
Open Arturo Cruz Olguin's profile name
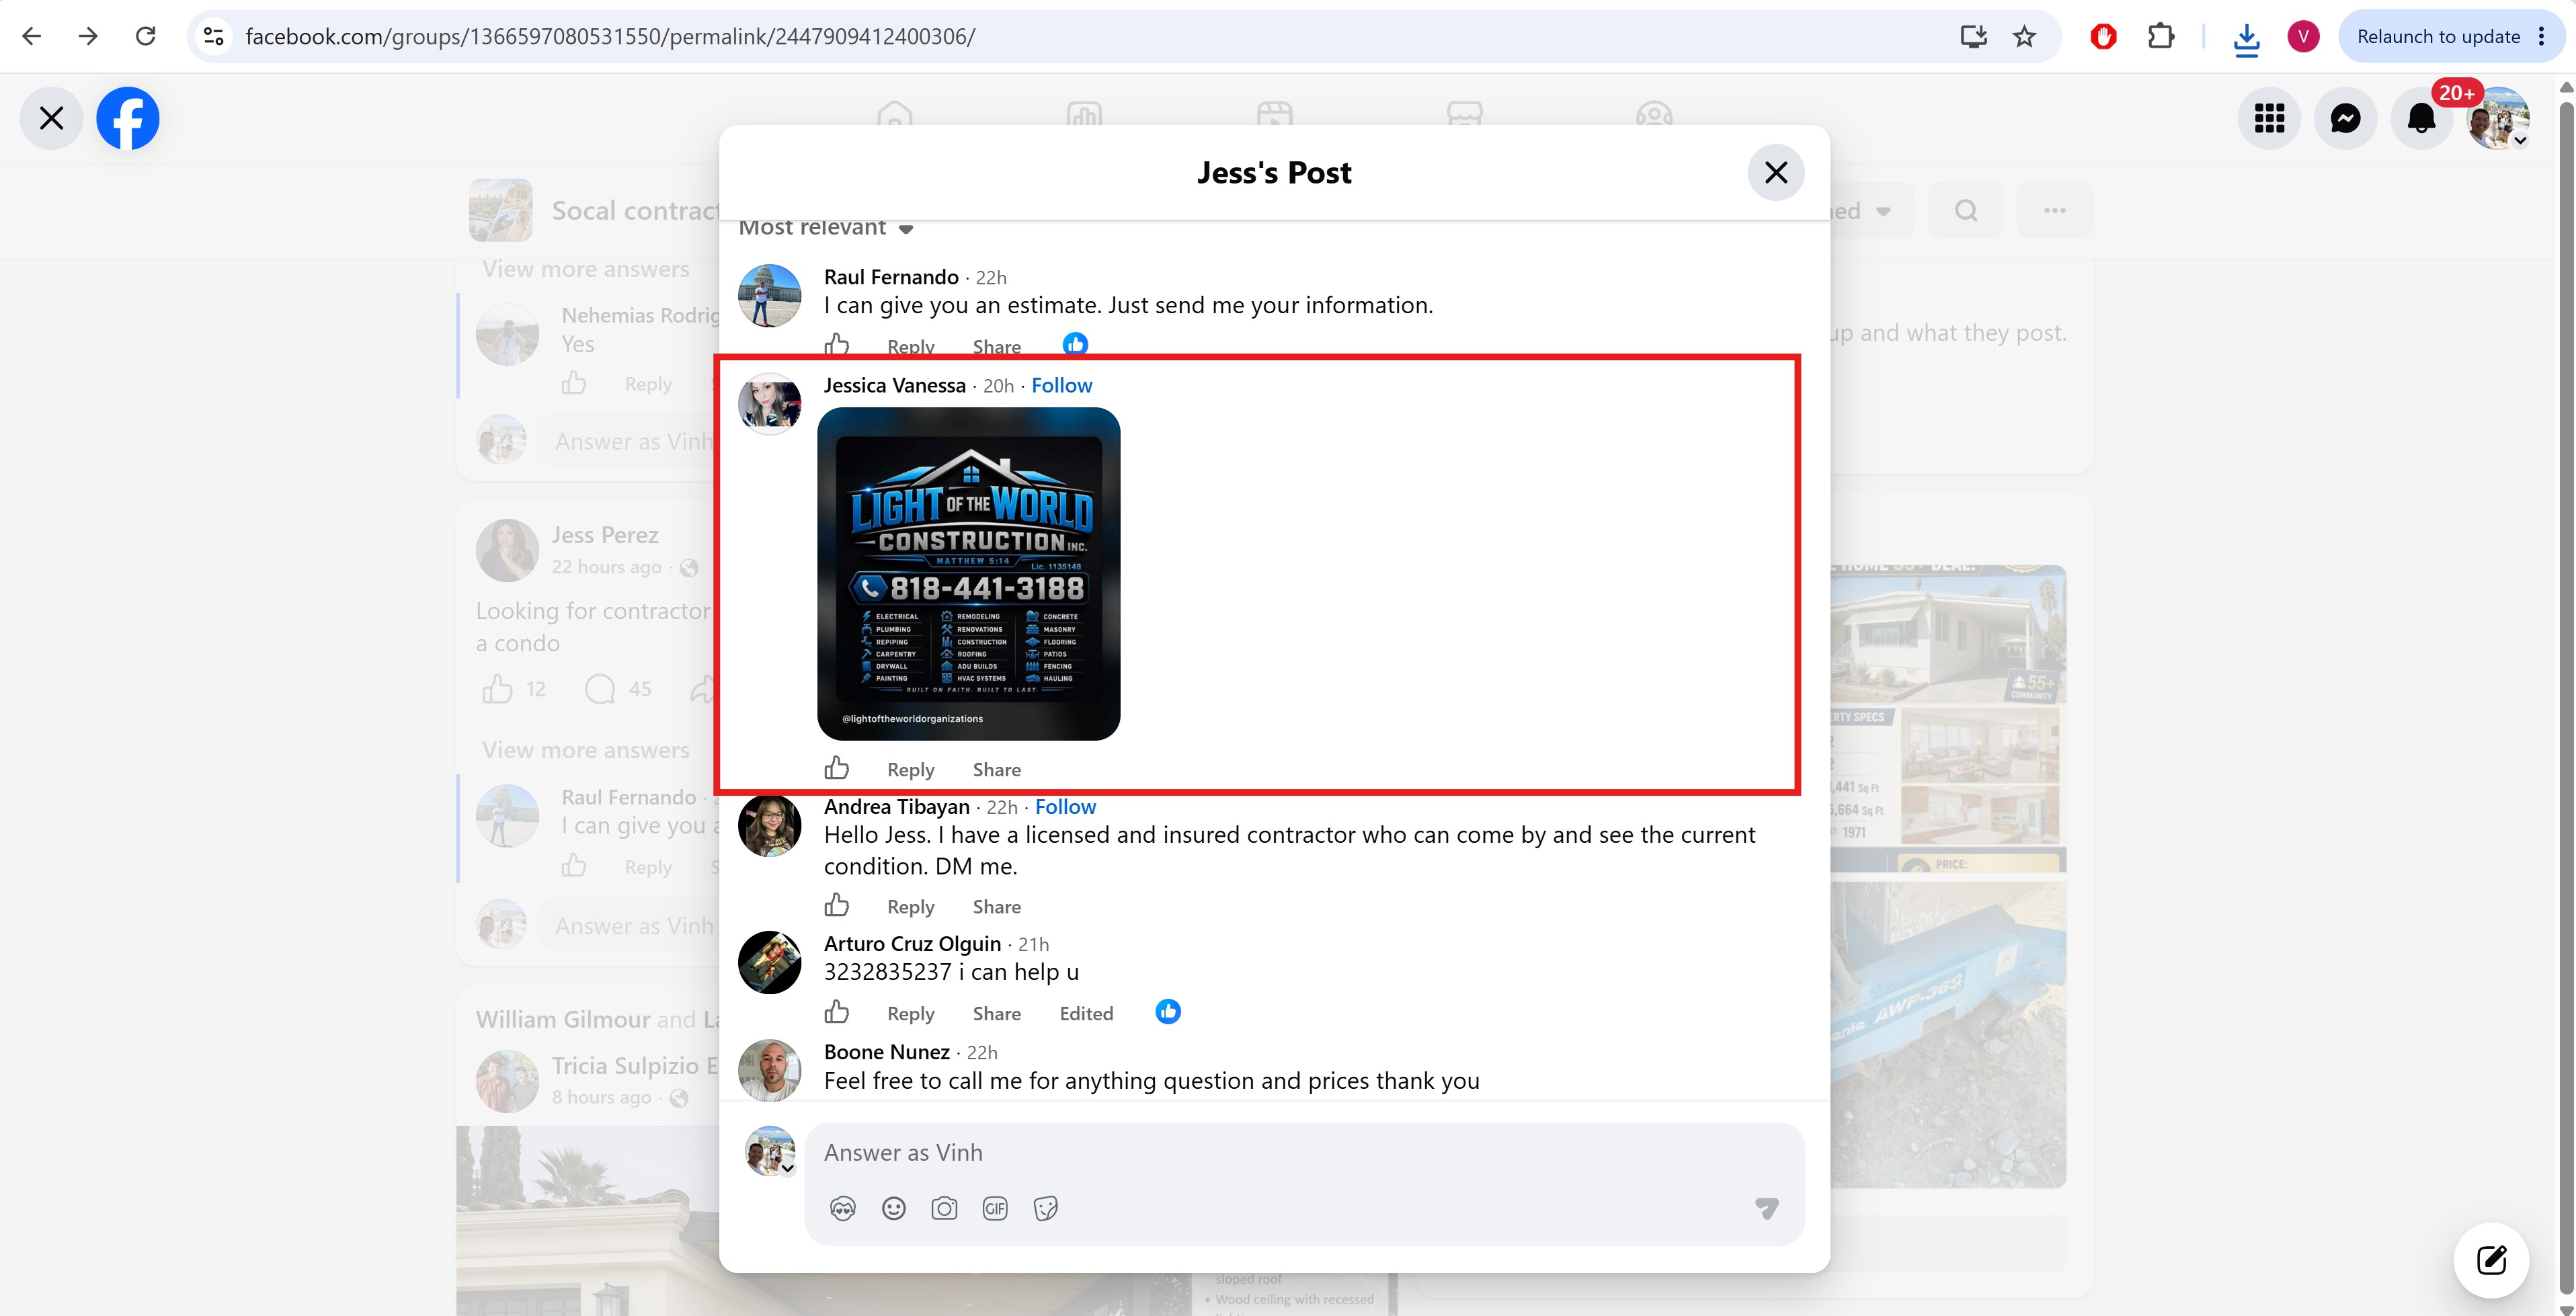click(912, 944)
